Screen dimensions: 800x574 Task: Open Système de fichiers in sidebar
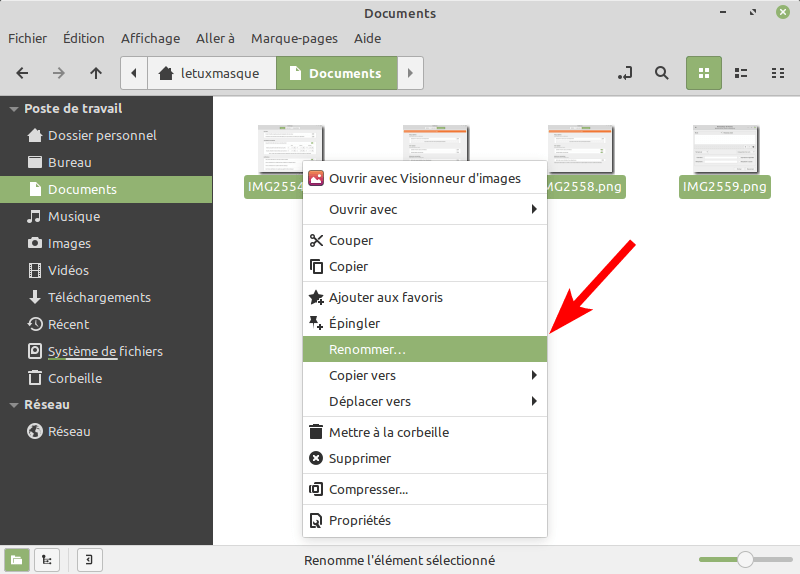pos(106,352)
